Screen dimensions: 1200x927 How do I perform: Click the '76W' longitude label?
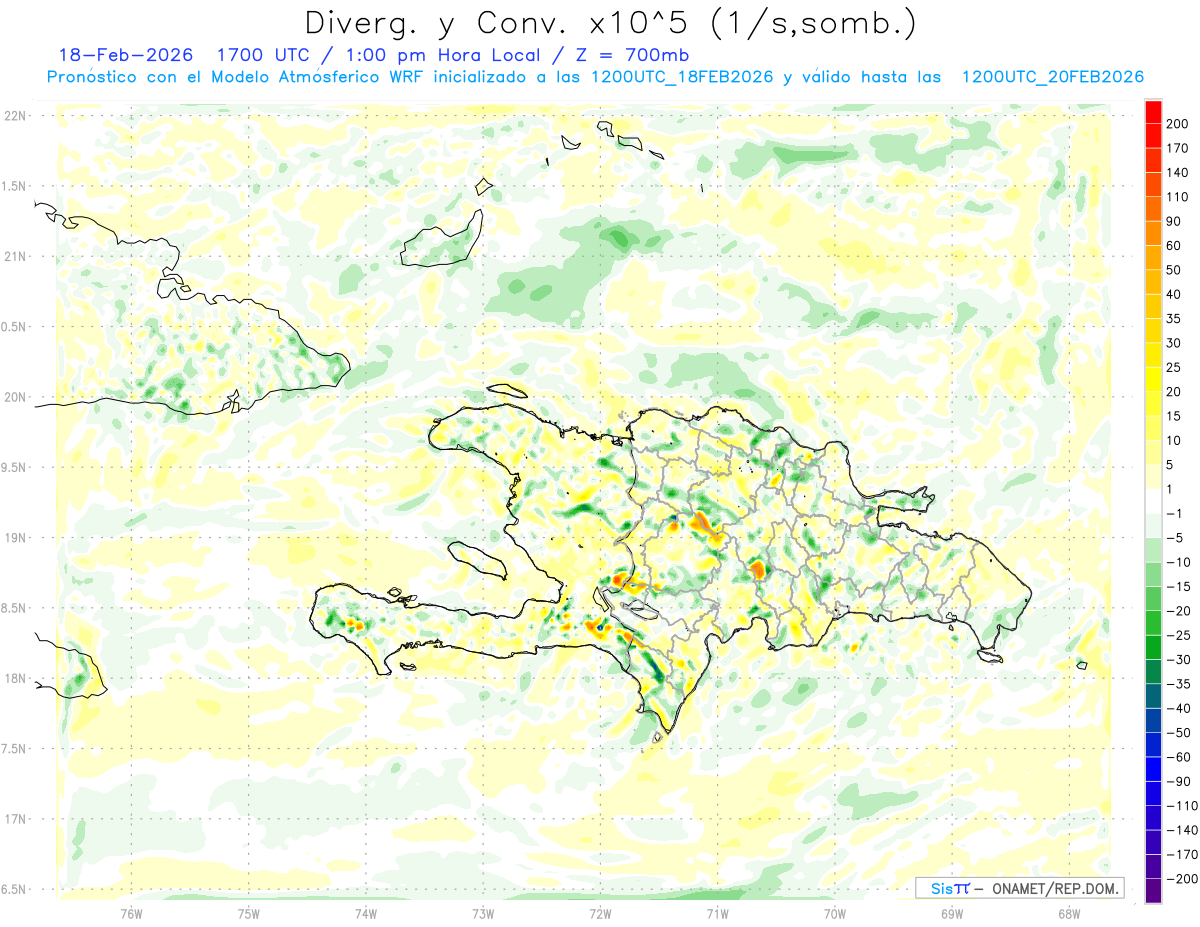click(131, 912)
